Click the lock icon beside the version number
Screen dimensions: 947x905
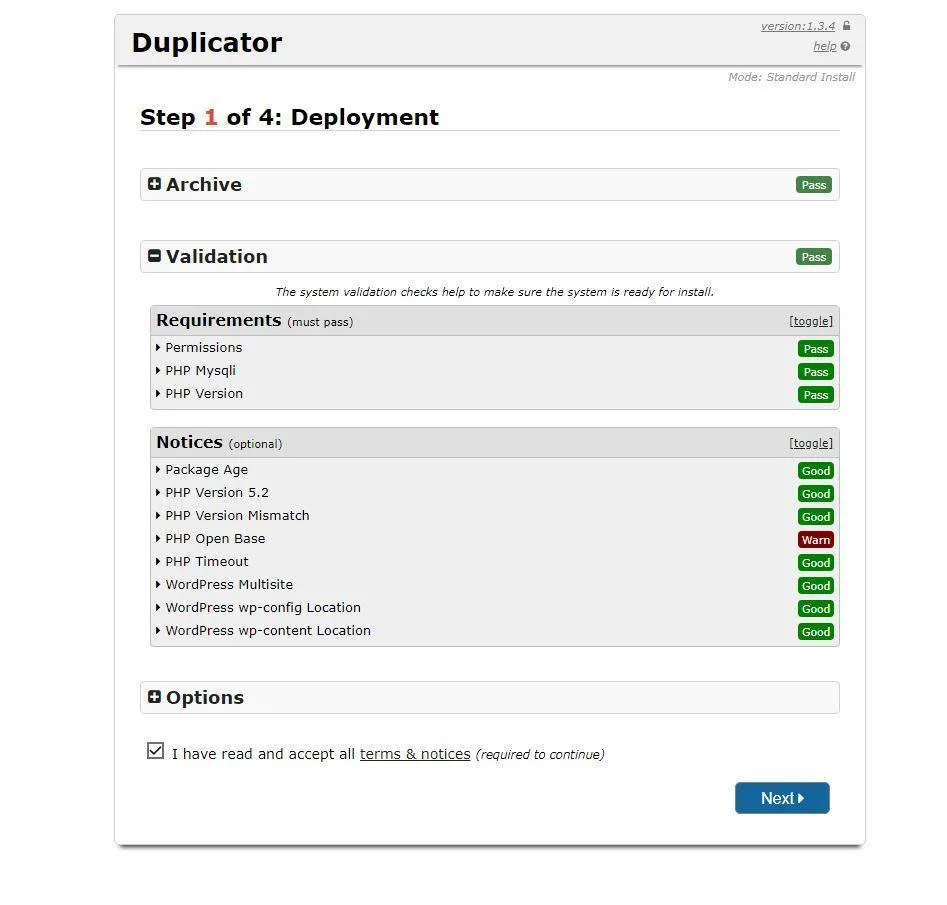[846, 25]
